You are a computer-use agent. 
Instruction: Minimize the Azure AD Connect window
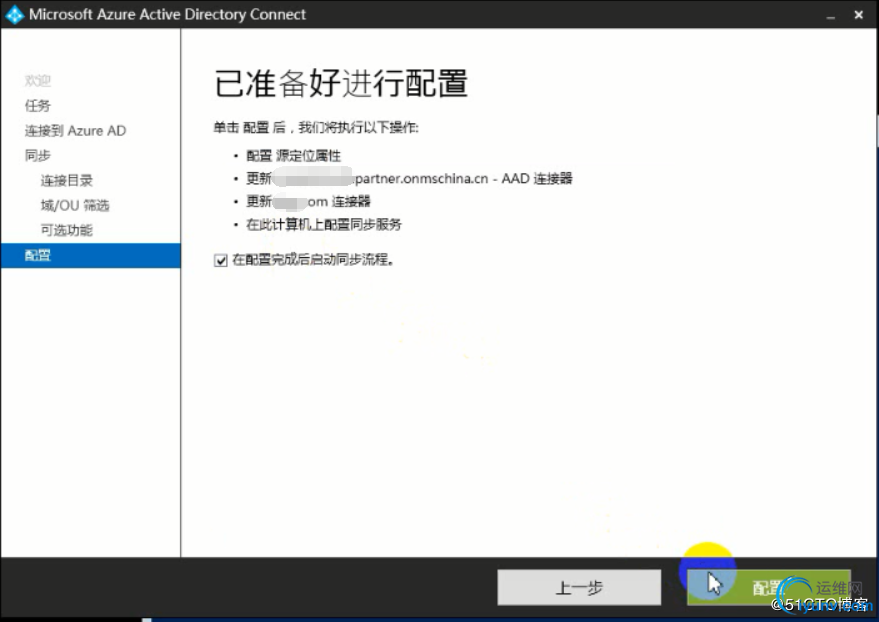coord(831,16)
